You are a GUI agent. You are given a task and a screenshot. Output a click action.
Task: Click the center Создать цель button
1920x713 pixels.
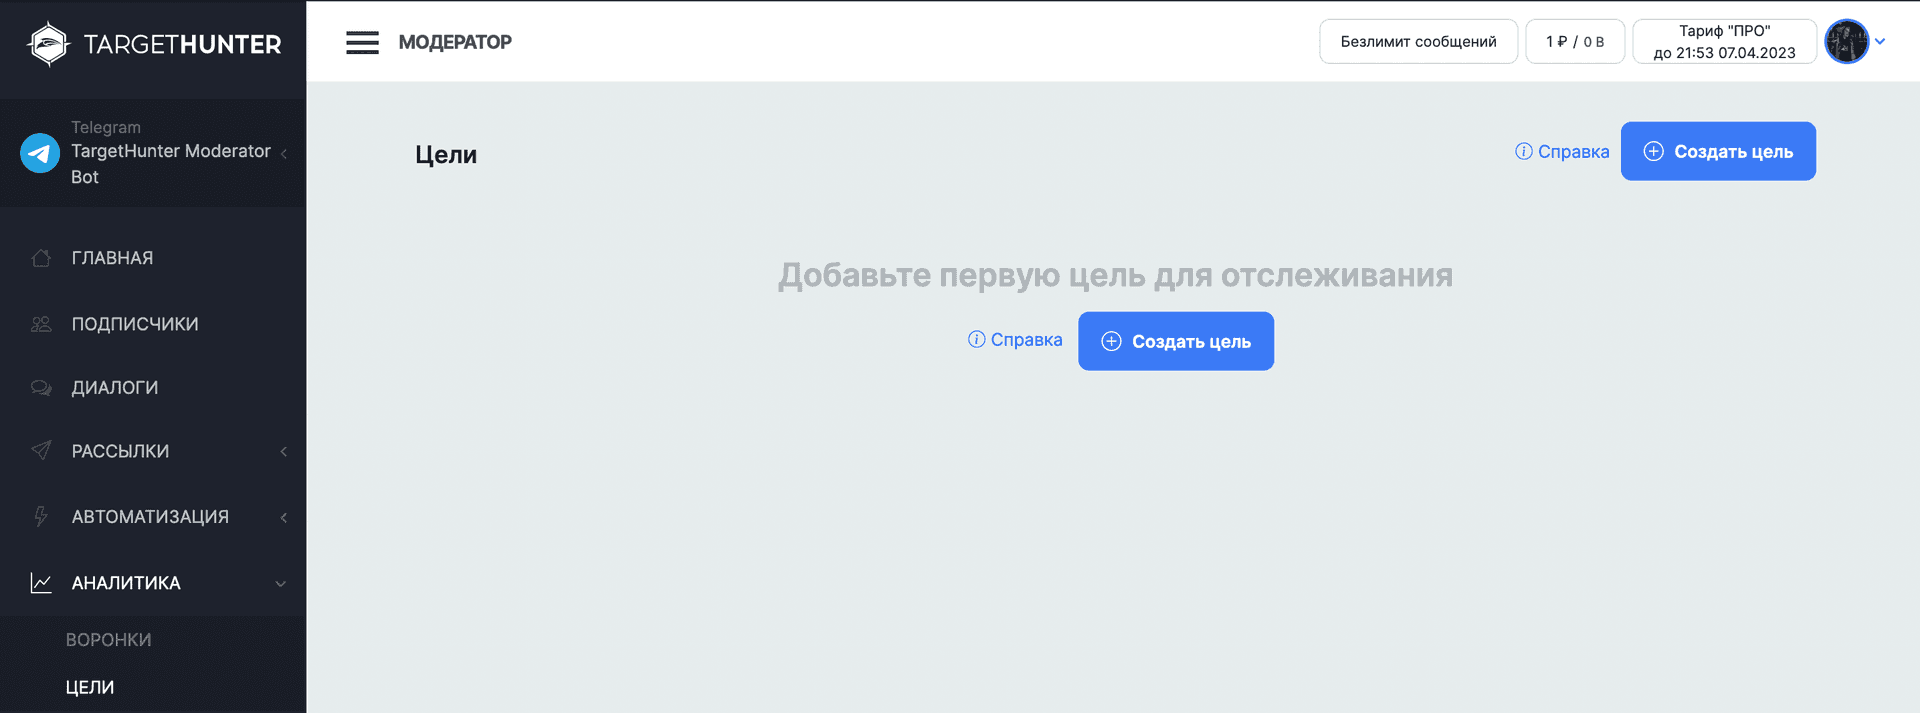pos(1176,341)
